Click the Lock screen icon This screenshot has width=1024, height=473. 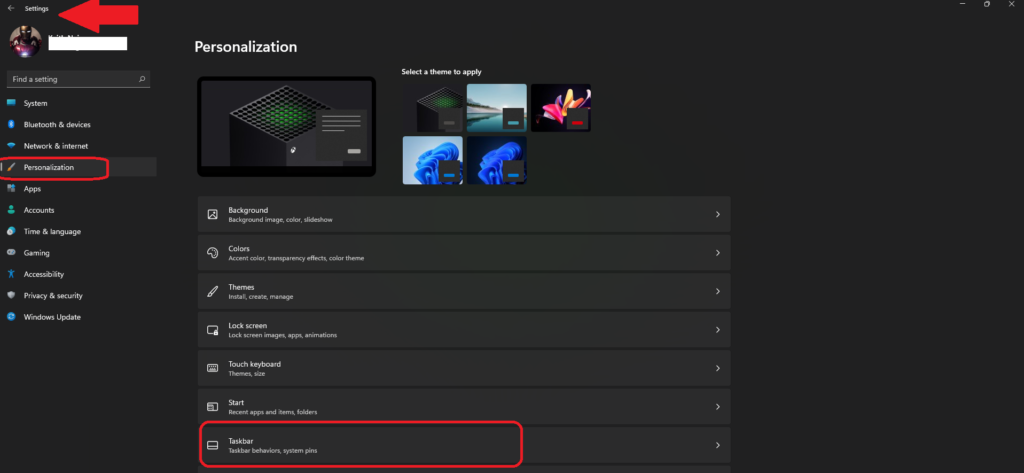tap(212, 330)
